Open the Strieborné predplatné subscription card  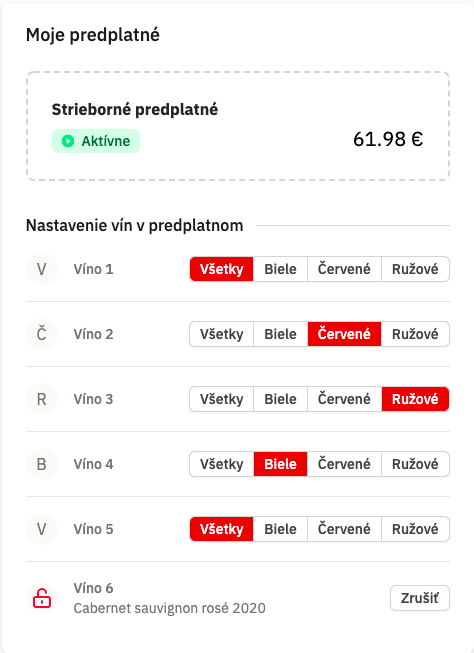click(x=238, y=126)
